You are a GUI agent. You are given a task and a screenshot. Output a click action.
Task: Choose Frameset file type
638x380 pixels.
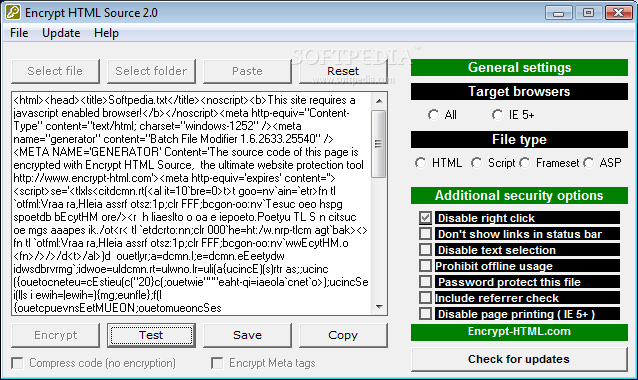tap(524, 163)
